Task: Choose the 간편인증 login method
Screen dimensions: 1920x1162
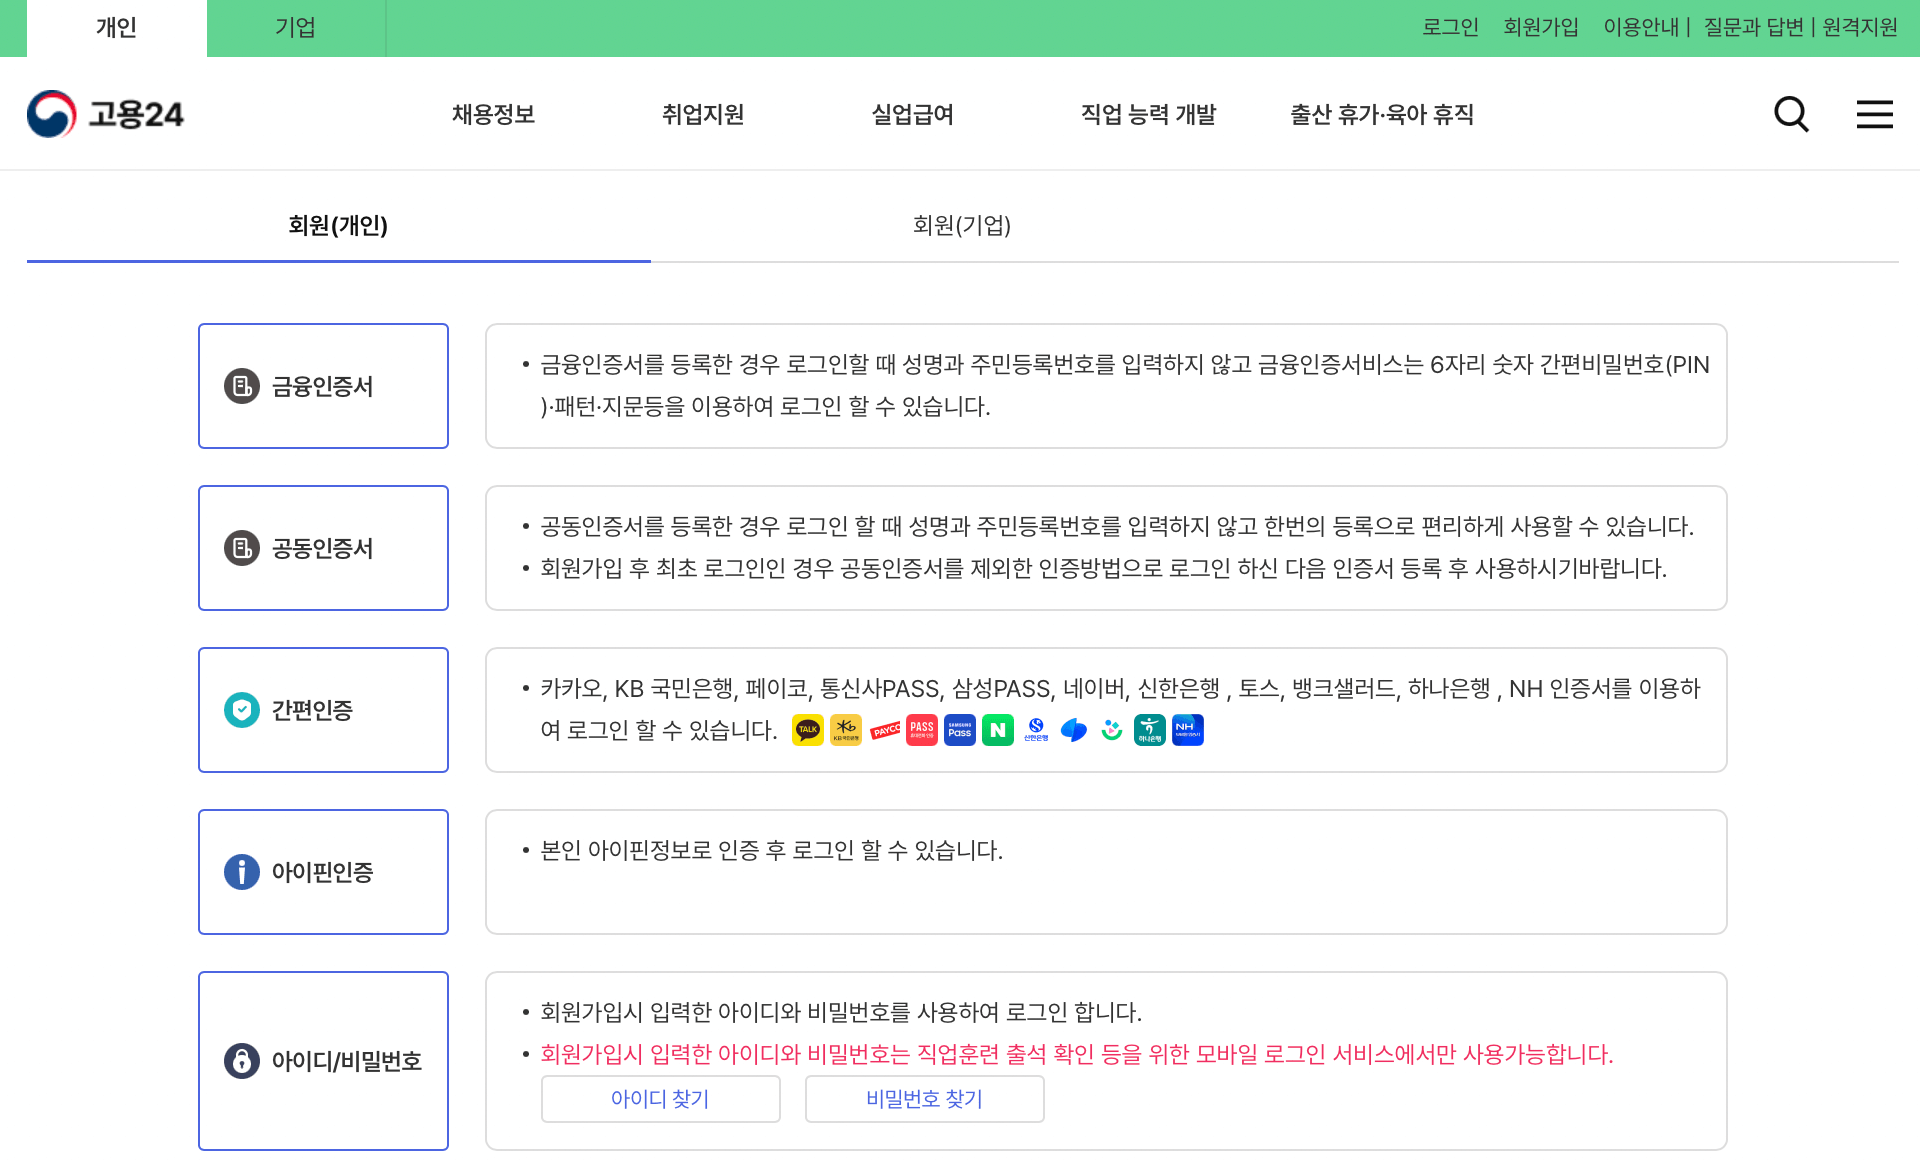Action: tap(323, 709)
